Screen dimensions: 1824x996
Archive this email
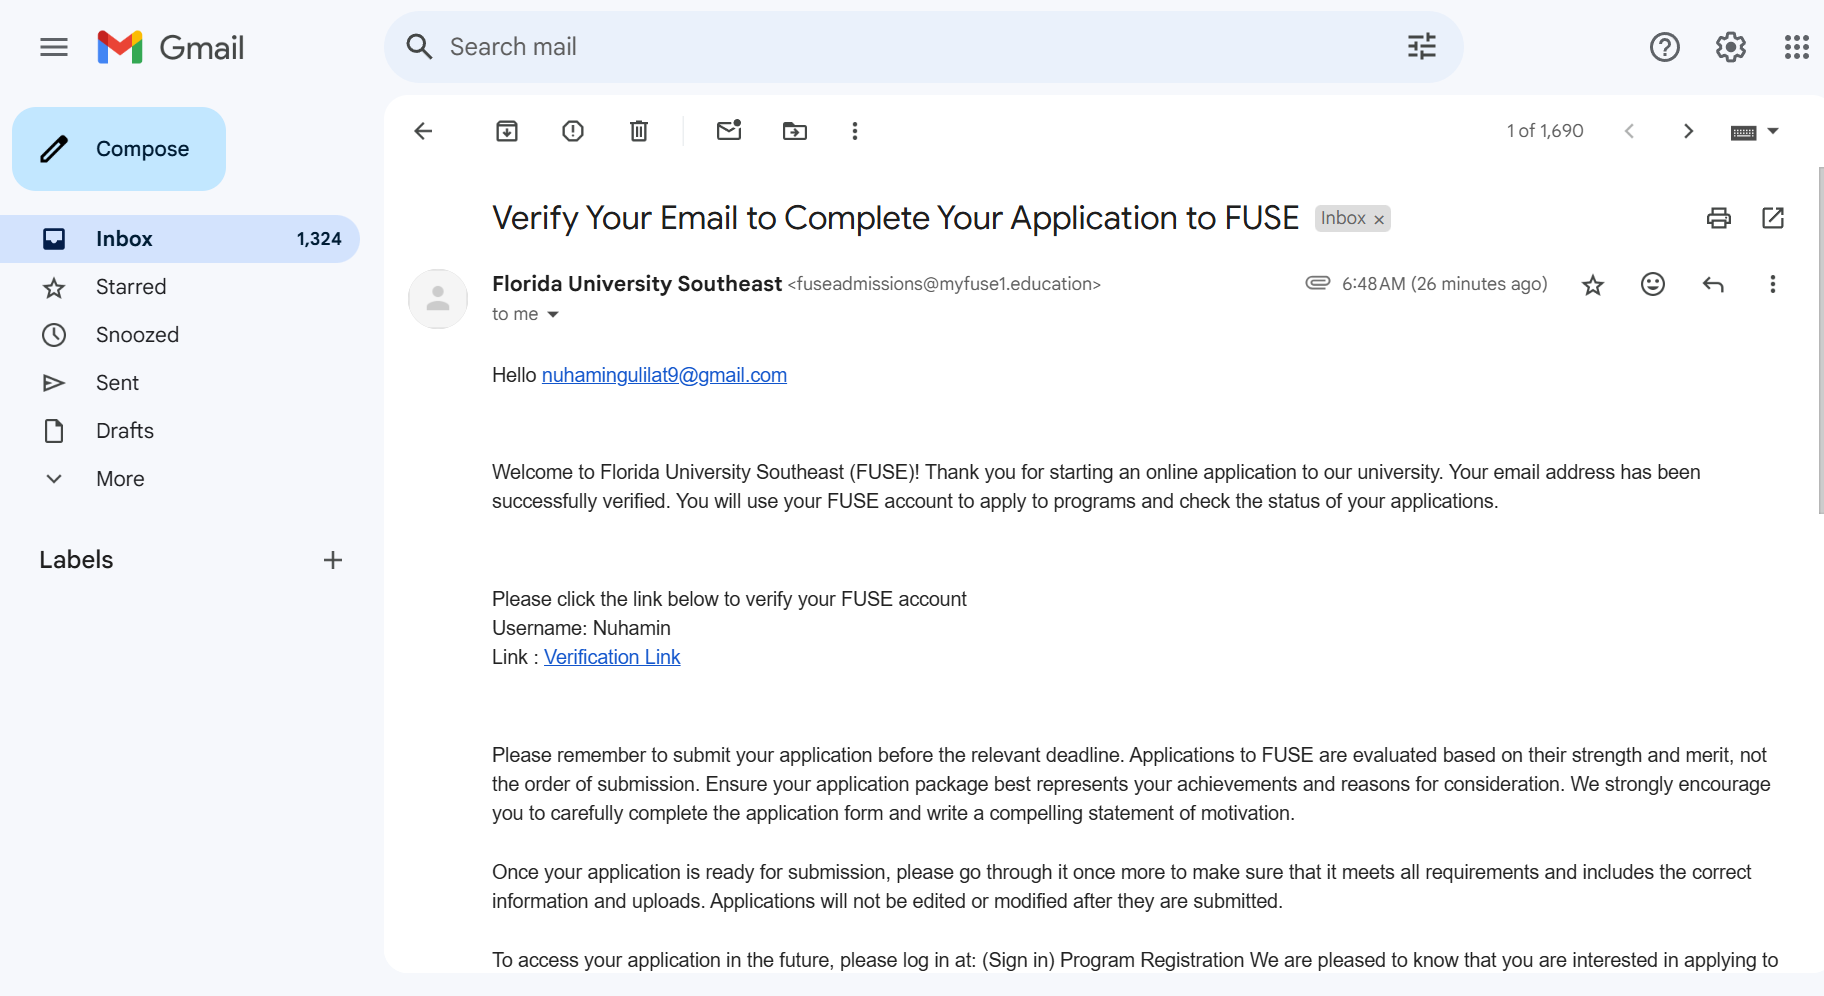coord(507,131)
